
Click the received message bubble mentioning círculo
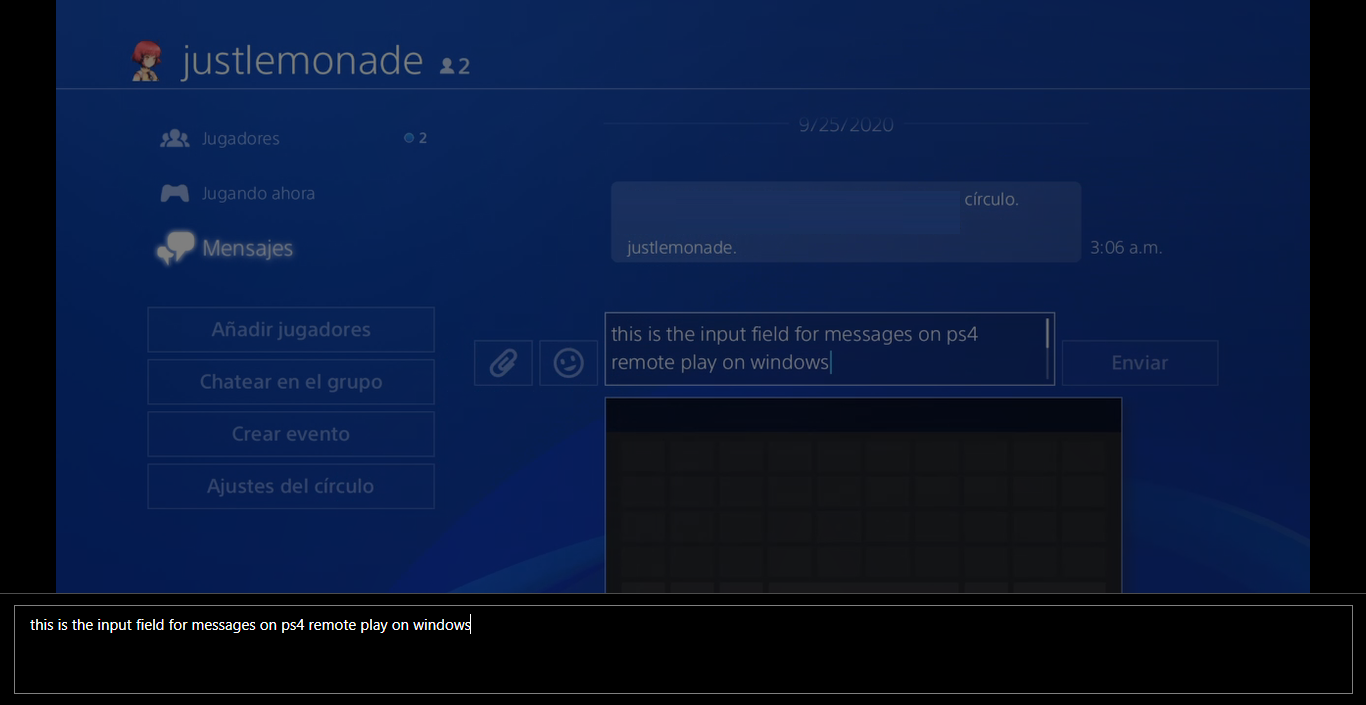(x=846, y=222)
